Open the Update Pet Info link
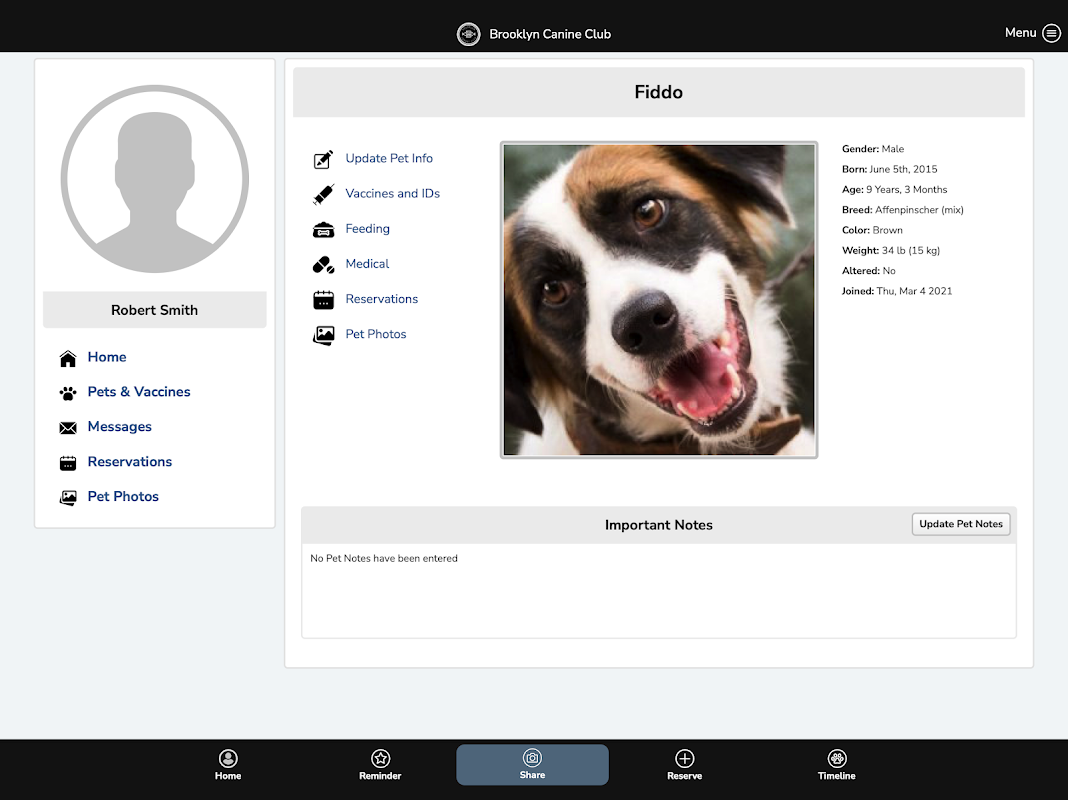The image size is (1068, 800). (389, 158)
